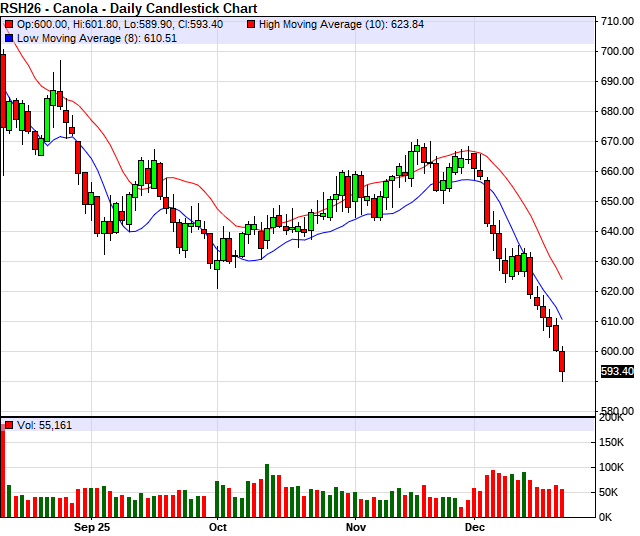Choose the 100K volume axis label
The image size is (640, 536).
tap(613, 467)
